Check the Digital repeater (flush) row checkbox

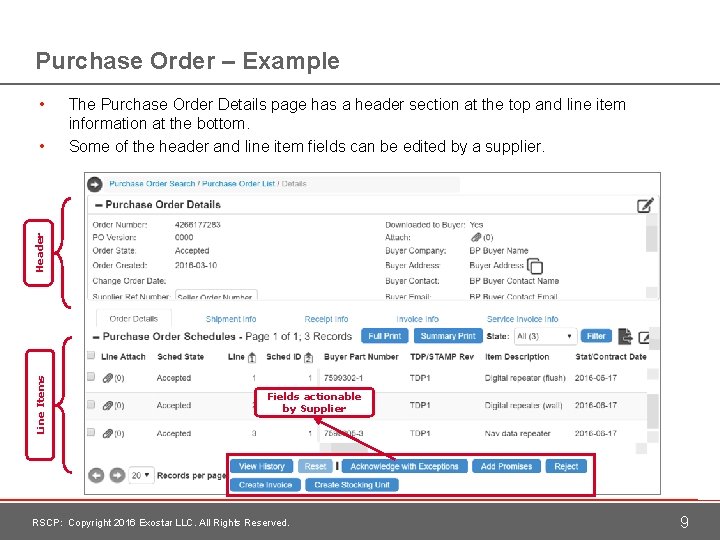(91, 377)
